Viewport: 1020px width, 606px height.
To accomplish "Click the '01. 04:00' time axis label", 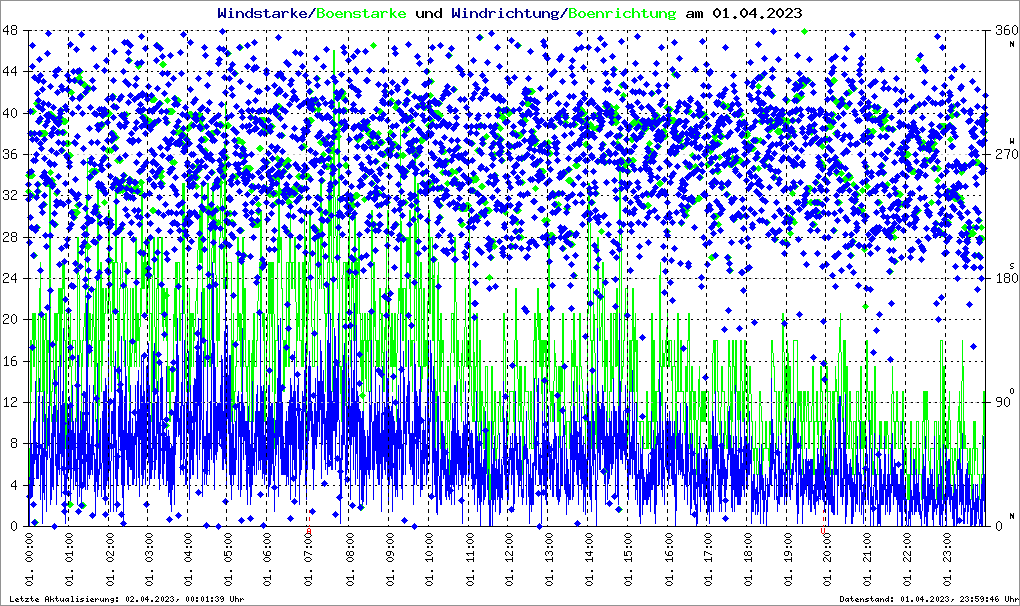I will click(x=189, y=559).
